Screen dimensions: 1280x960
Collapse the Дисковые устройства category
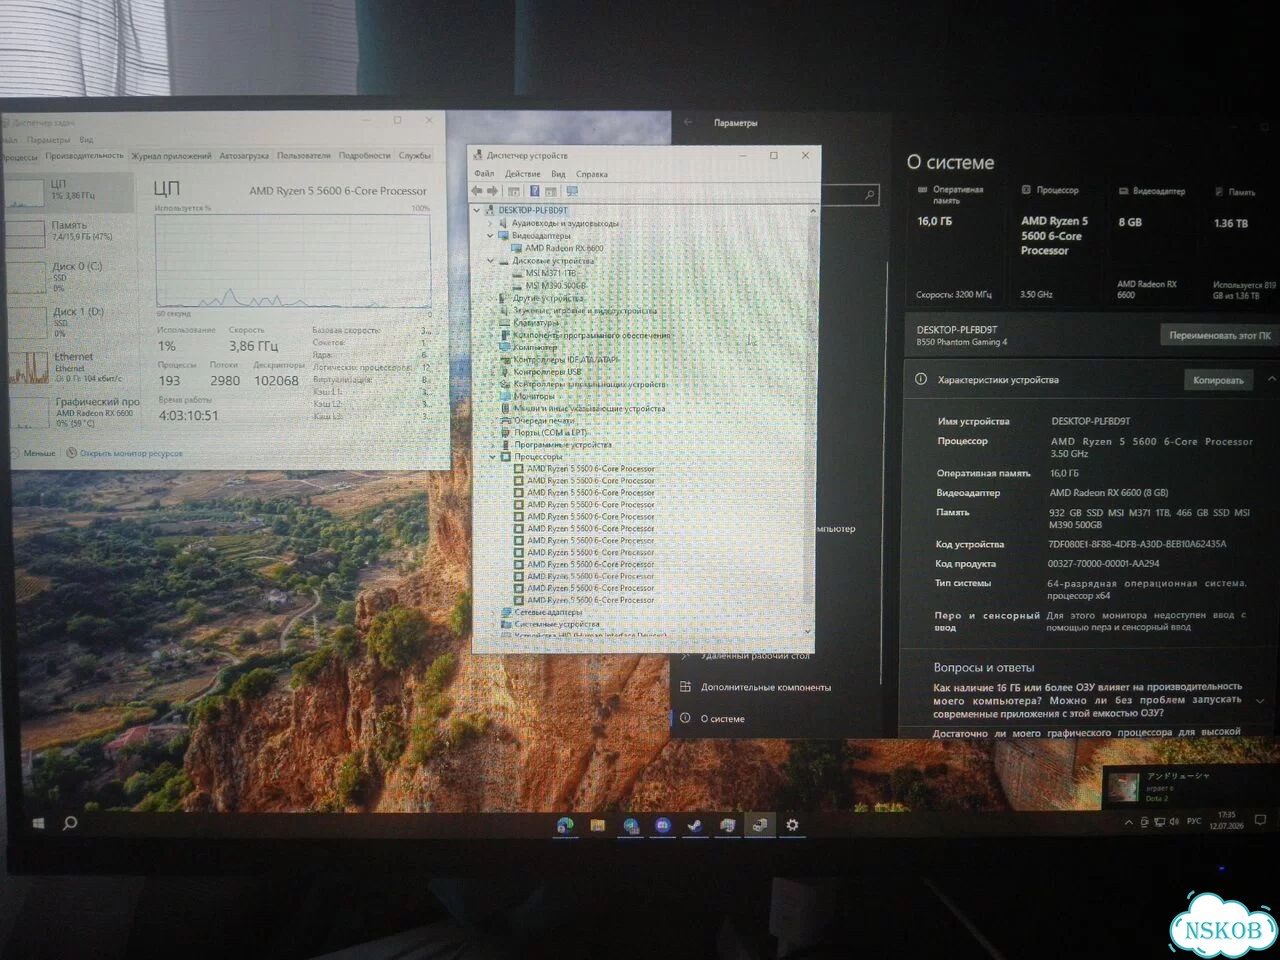coord(490,260)
